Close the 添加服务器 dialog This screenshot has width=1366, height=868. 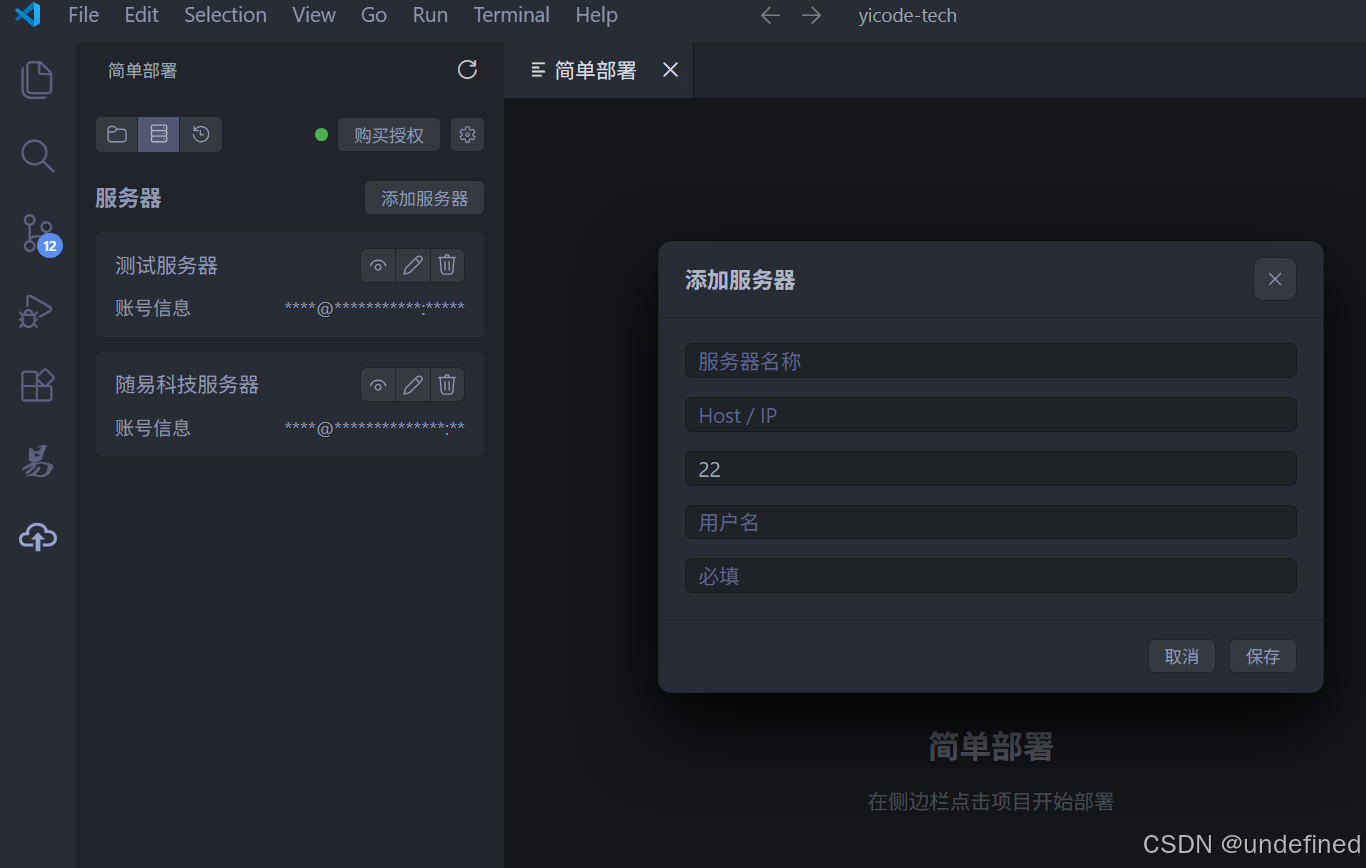1275,279
